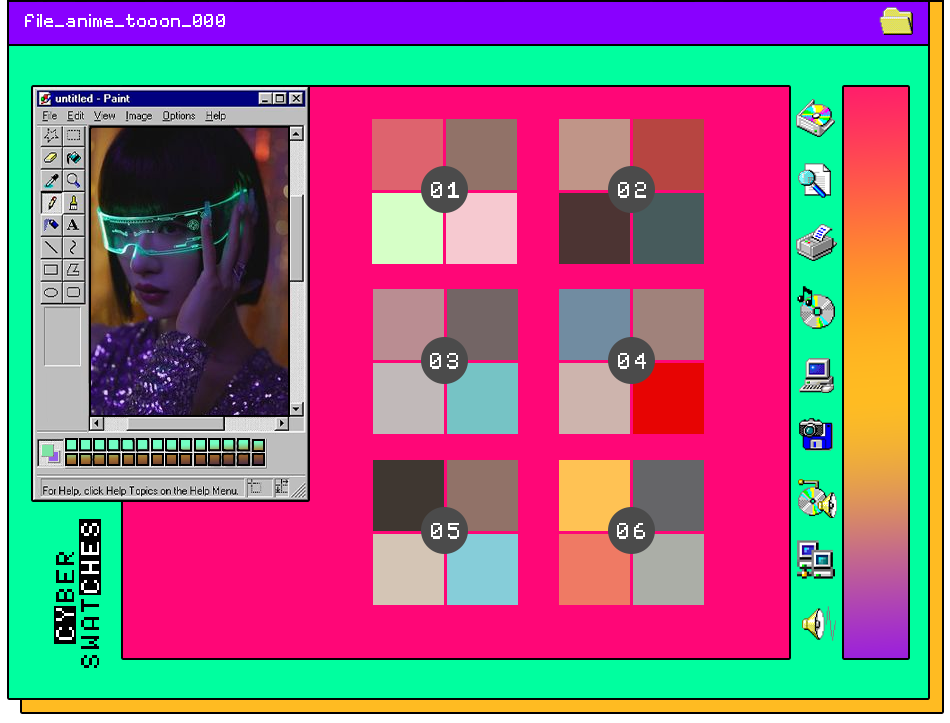Open the yellow folder icon in title bar
The image size is (950, 723).
tap(896, 21)
